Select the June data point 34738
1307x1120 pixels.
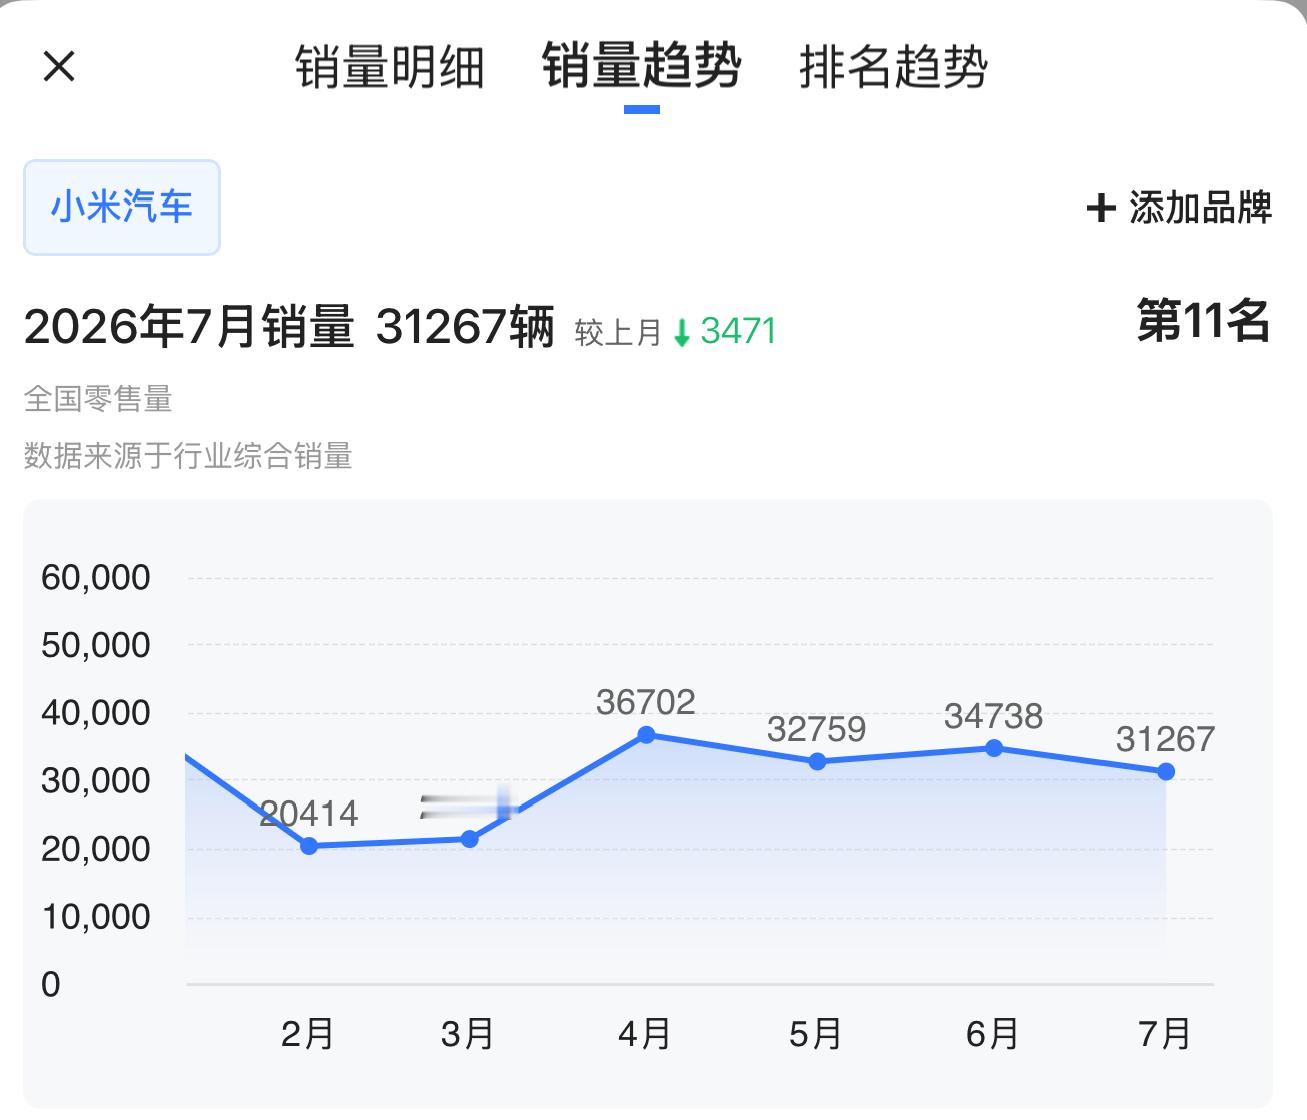(x=994, y=748)
